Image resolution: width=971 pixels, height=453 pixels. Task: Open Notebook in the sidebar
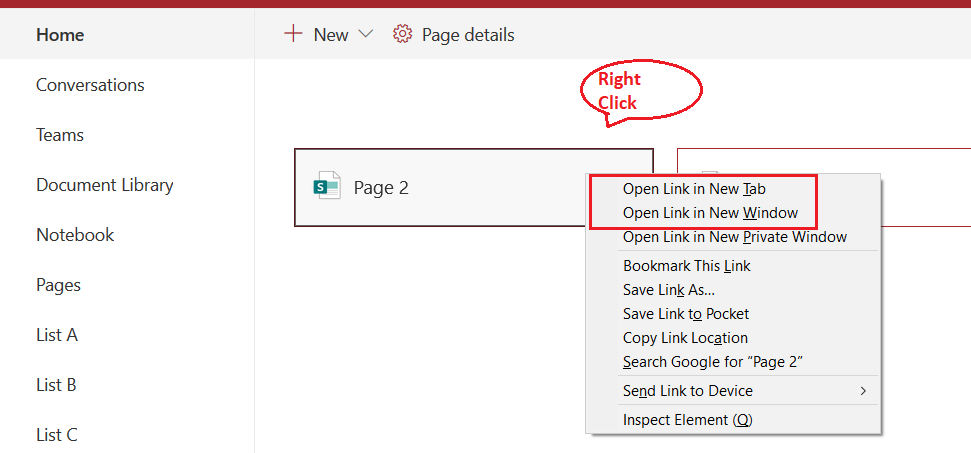[75, 235]
